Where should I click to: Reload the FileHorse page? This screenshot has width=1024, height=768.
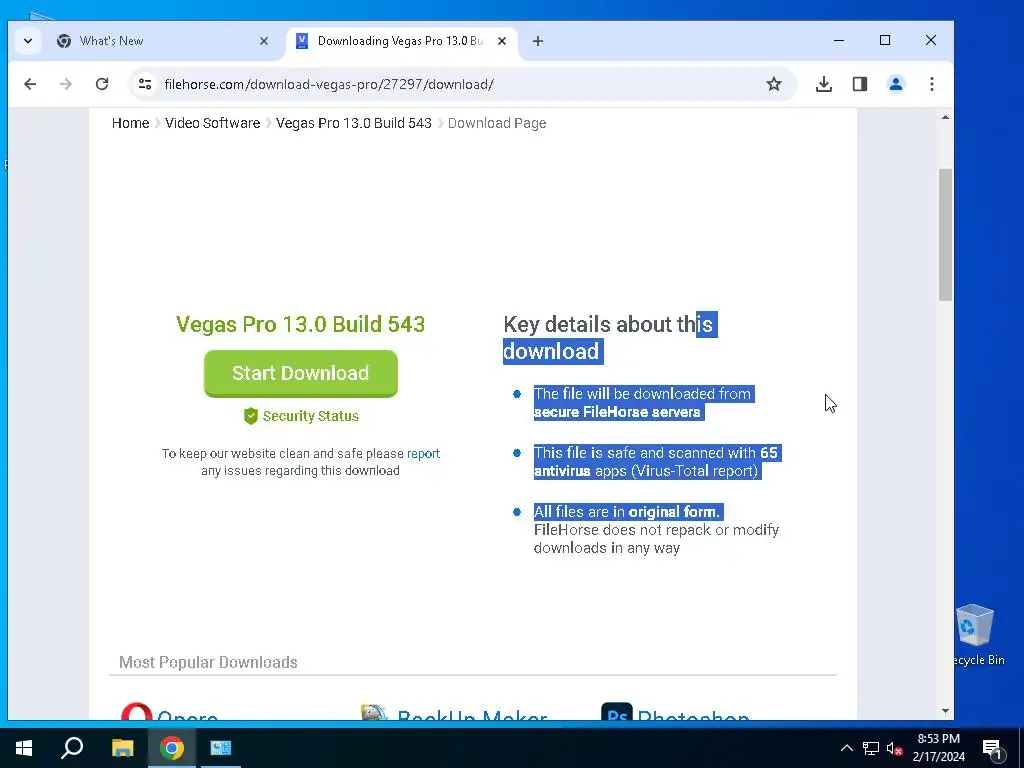click(x=102, y=84)
